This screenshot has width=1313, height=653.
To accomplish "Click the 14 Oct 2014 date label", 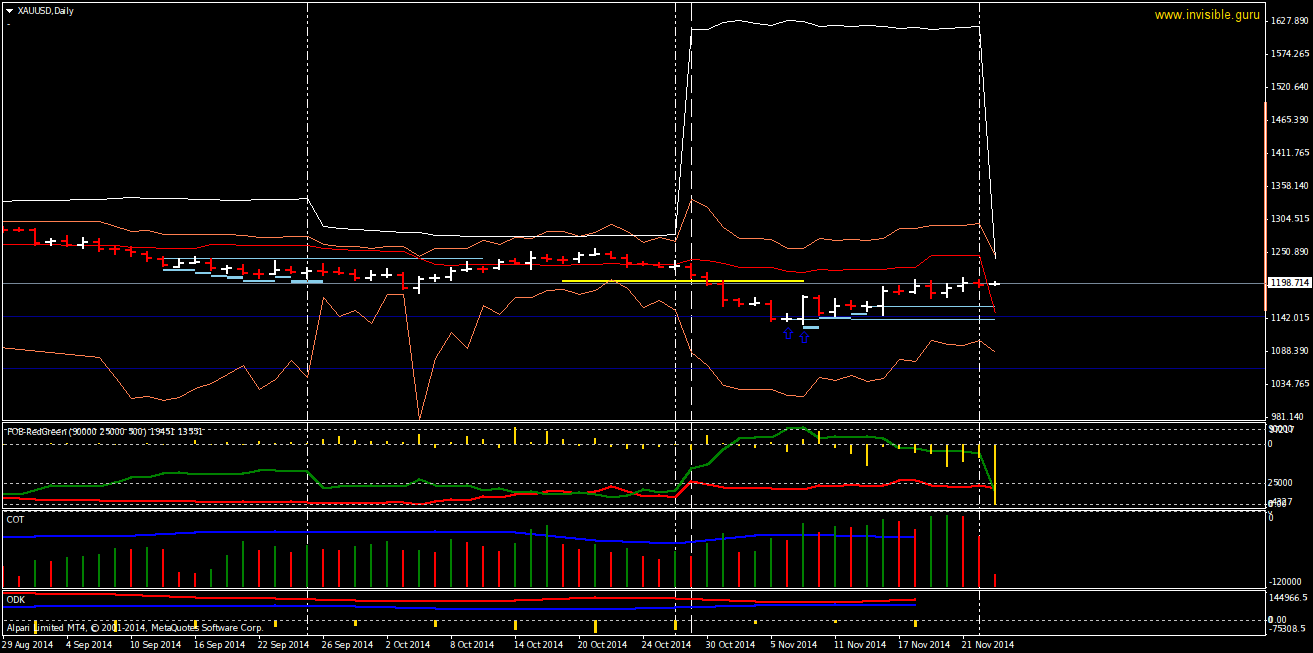I will [x=539, y=645].
